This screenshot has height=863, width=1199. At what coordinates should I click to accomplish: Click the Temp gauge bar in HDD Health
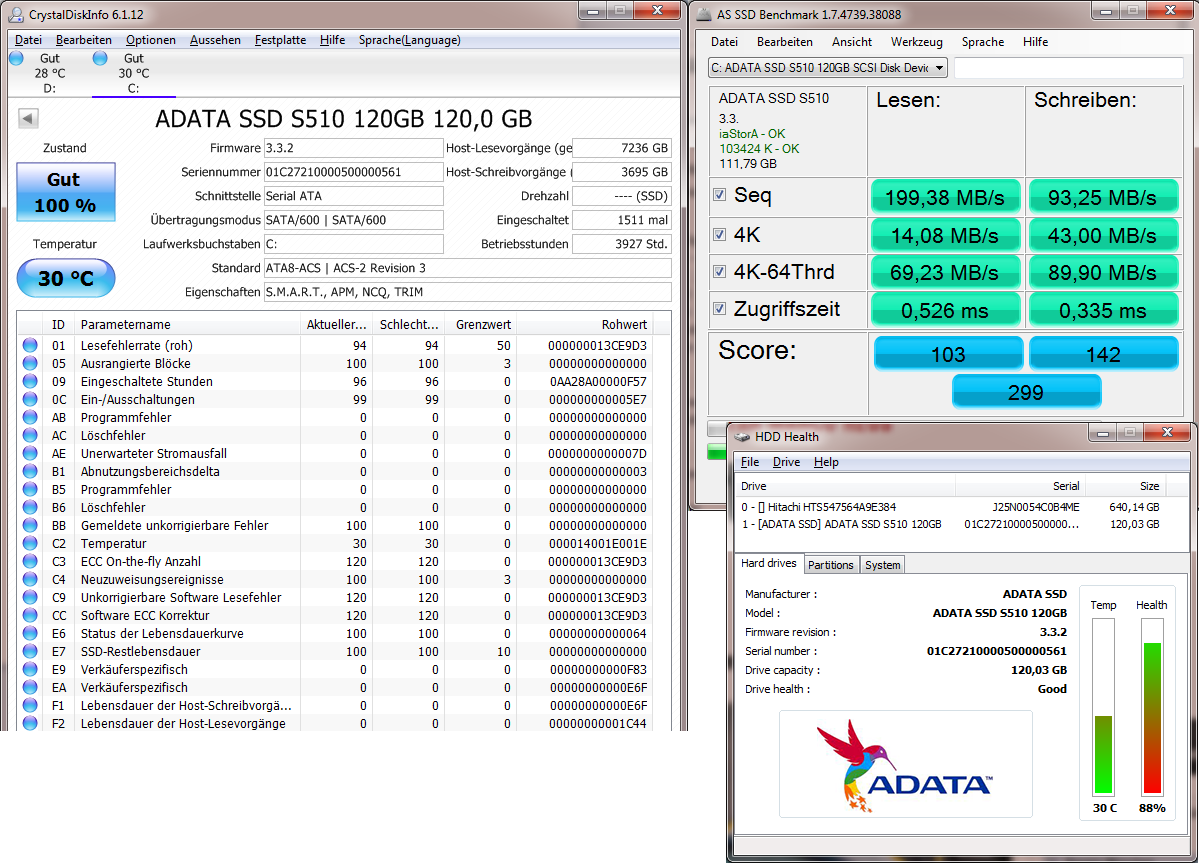(x=1103, y=707)
